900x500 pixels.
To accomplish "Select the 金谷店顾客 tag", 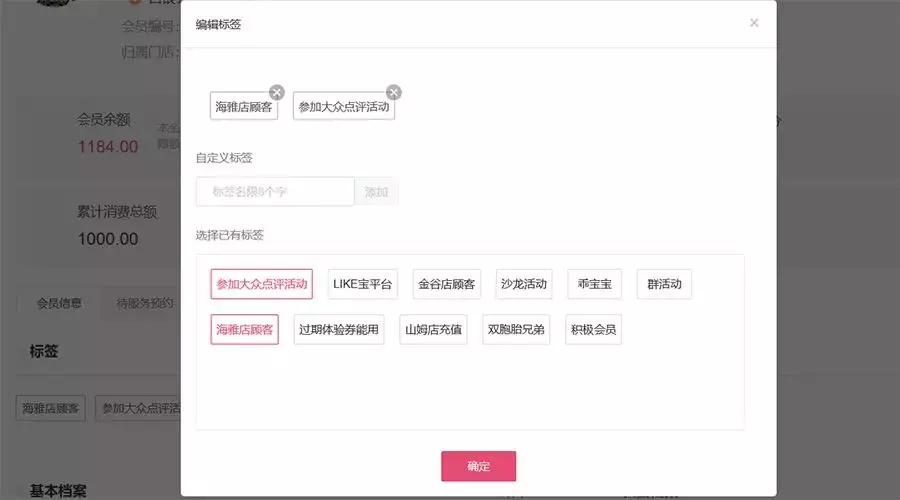I will [447, 284].
